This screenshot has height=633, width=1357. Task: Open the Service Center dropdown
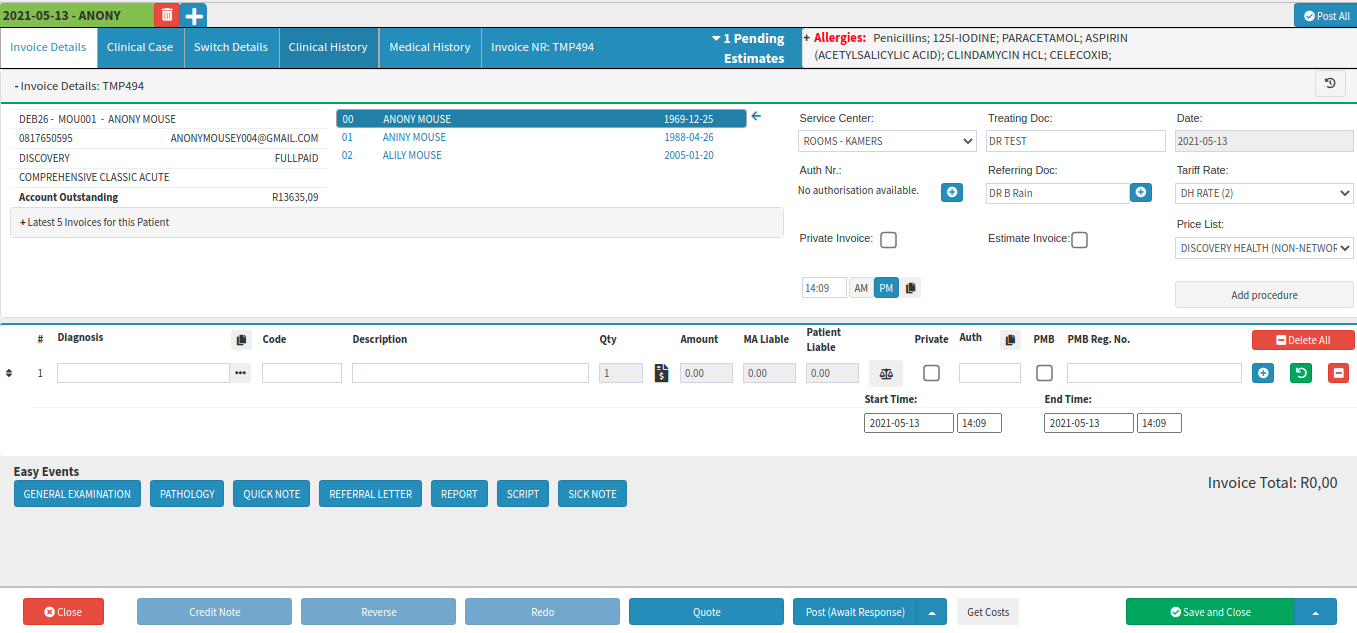(x=887, y=141)
